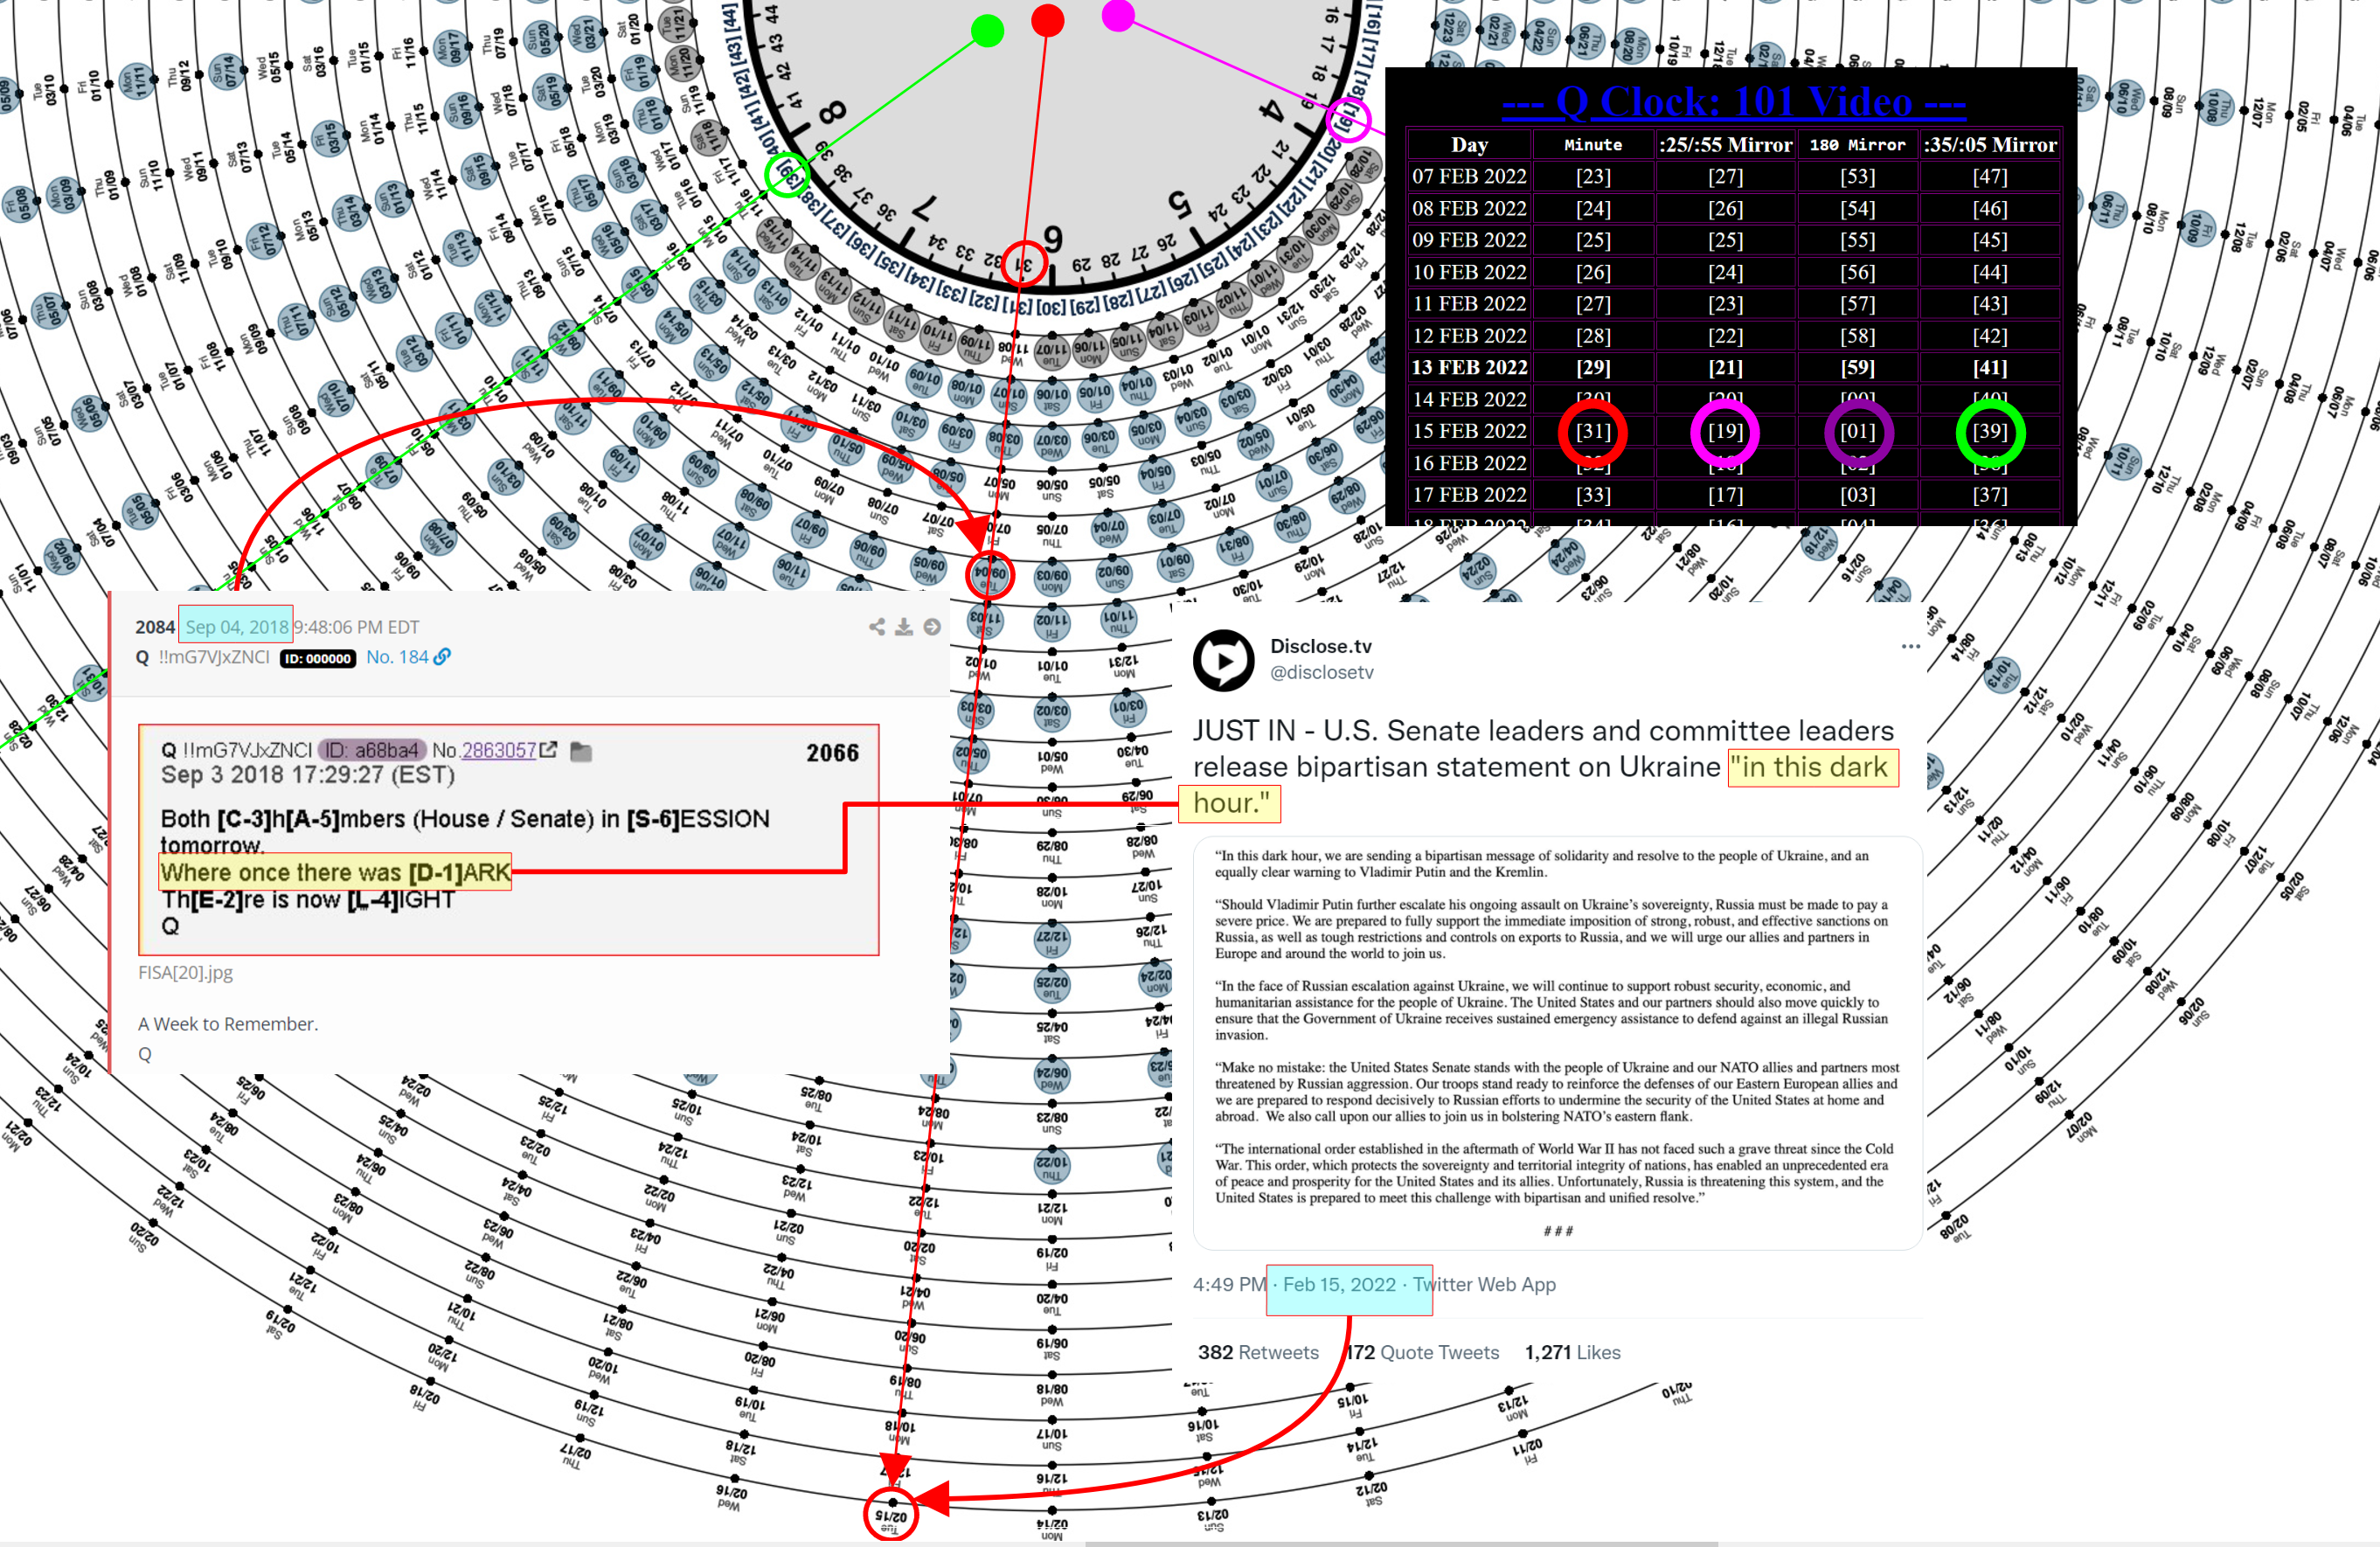
Task: Open the @disclosetv handle
Action: (1321, 673)
